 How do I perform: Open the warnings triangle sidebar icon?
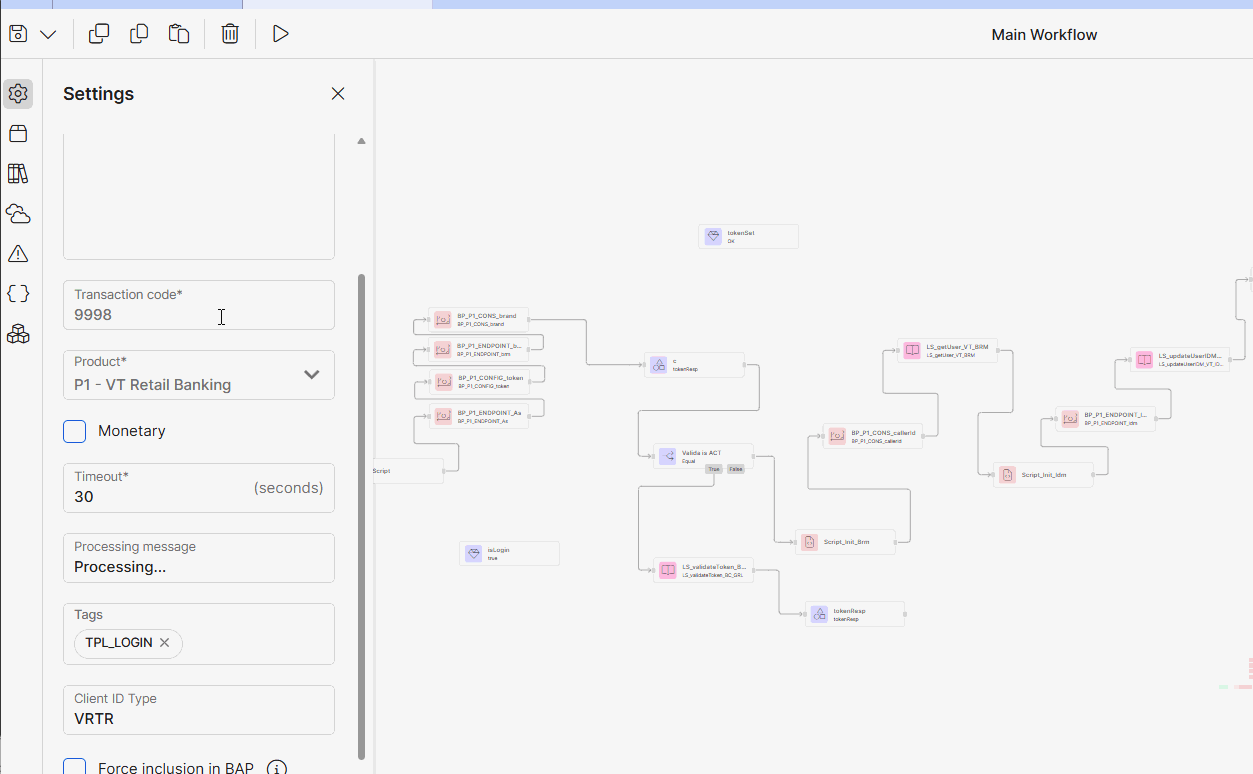18,254
